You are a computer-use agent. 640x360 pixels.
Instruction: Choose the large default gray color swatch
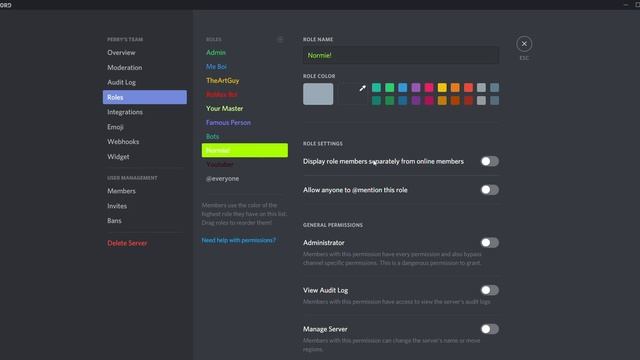pyautogui.click(x=318, y=94)
